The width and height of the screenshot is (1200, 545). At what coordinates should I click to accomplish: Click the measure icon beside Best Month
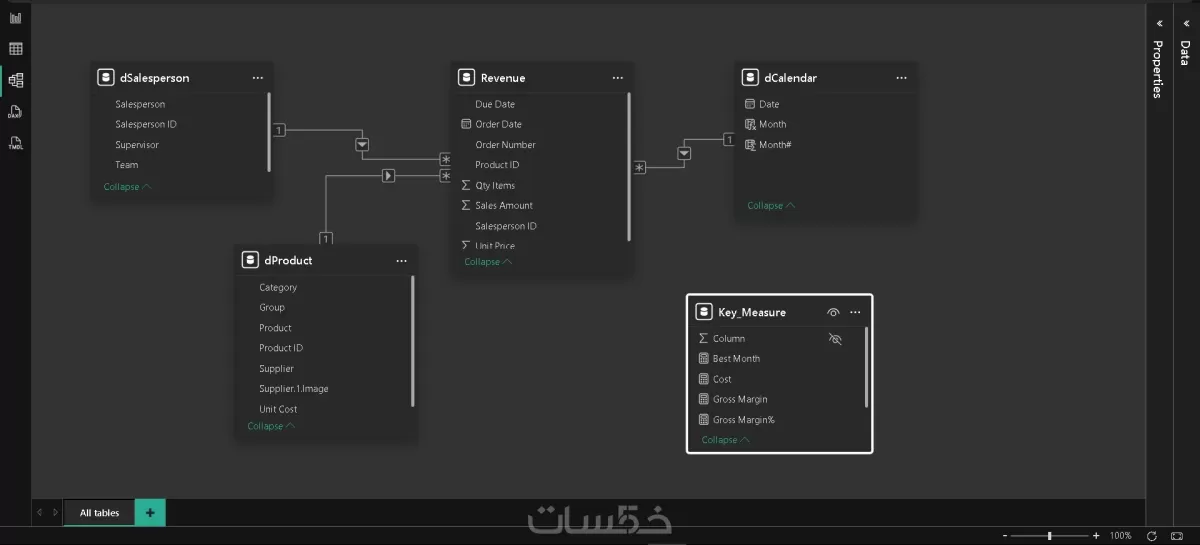point(703,358)
